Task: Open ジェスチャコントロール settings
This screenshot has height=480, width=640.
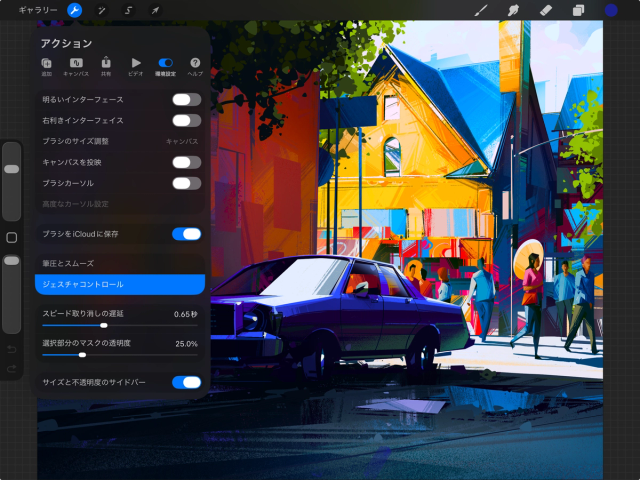Action: [120, 284]
